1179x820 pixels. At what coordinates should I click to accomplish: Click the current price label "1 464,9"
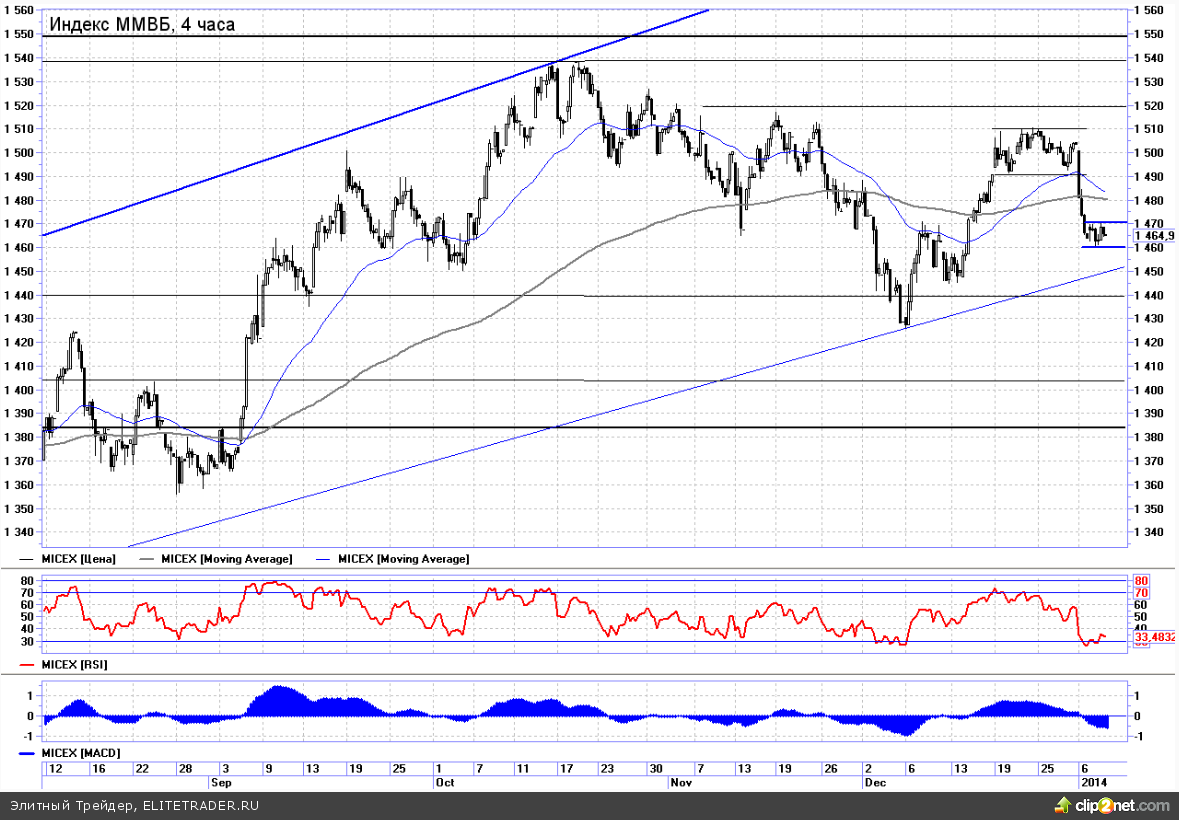click(1154, 236)
